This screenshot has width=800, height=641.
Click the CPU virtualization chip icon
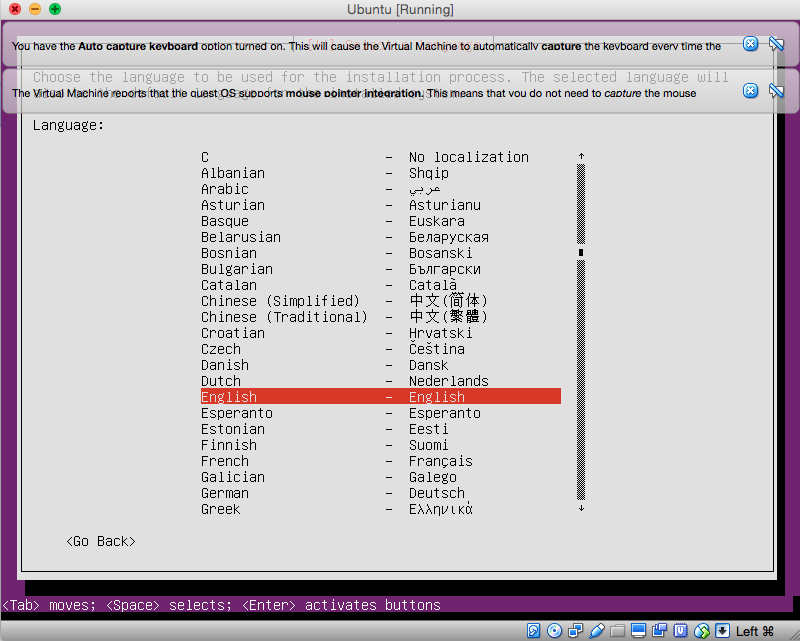681,631
